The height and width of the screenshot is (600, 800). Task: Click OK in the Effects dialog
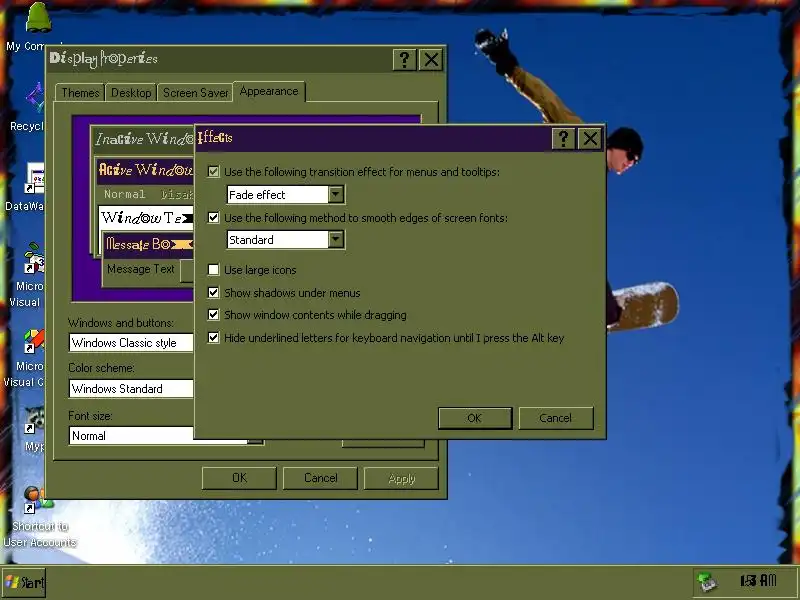(474, 418)
